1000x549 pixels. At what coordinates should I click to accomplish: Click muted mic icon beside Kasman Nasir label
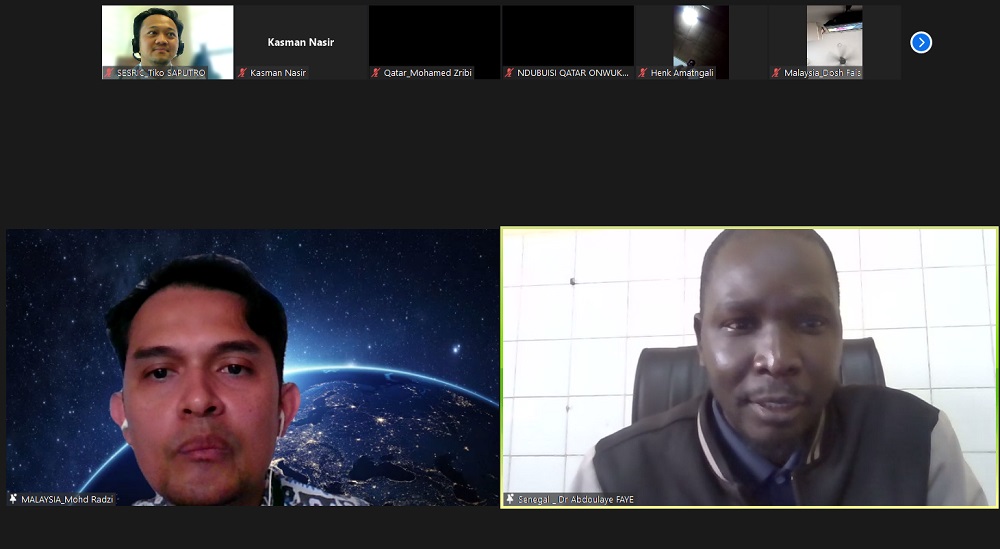click(243, 73)
